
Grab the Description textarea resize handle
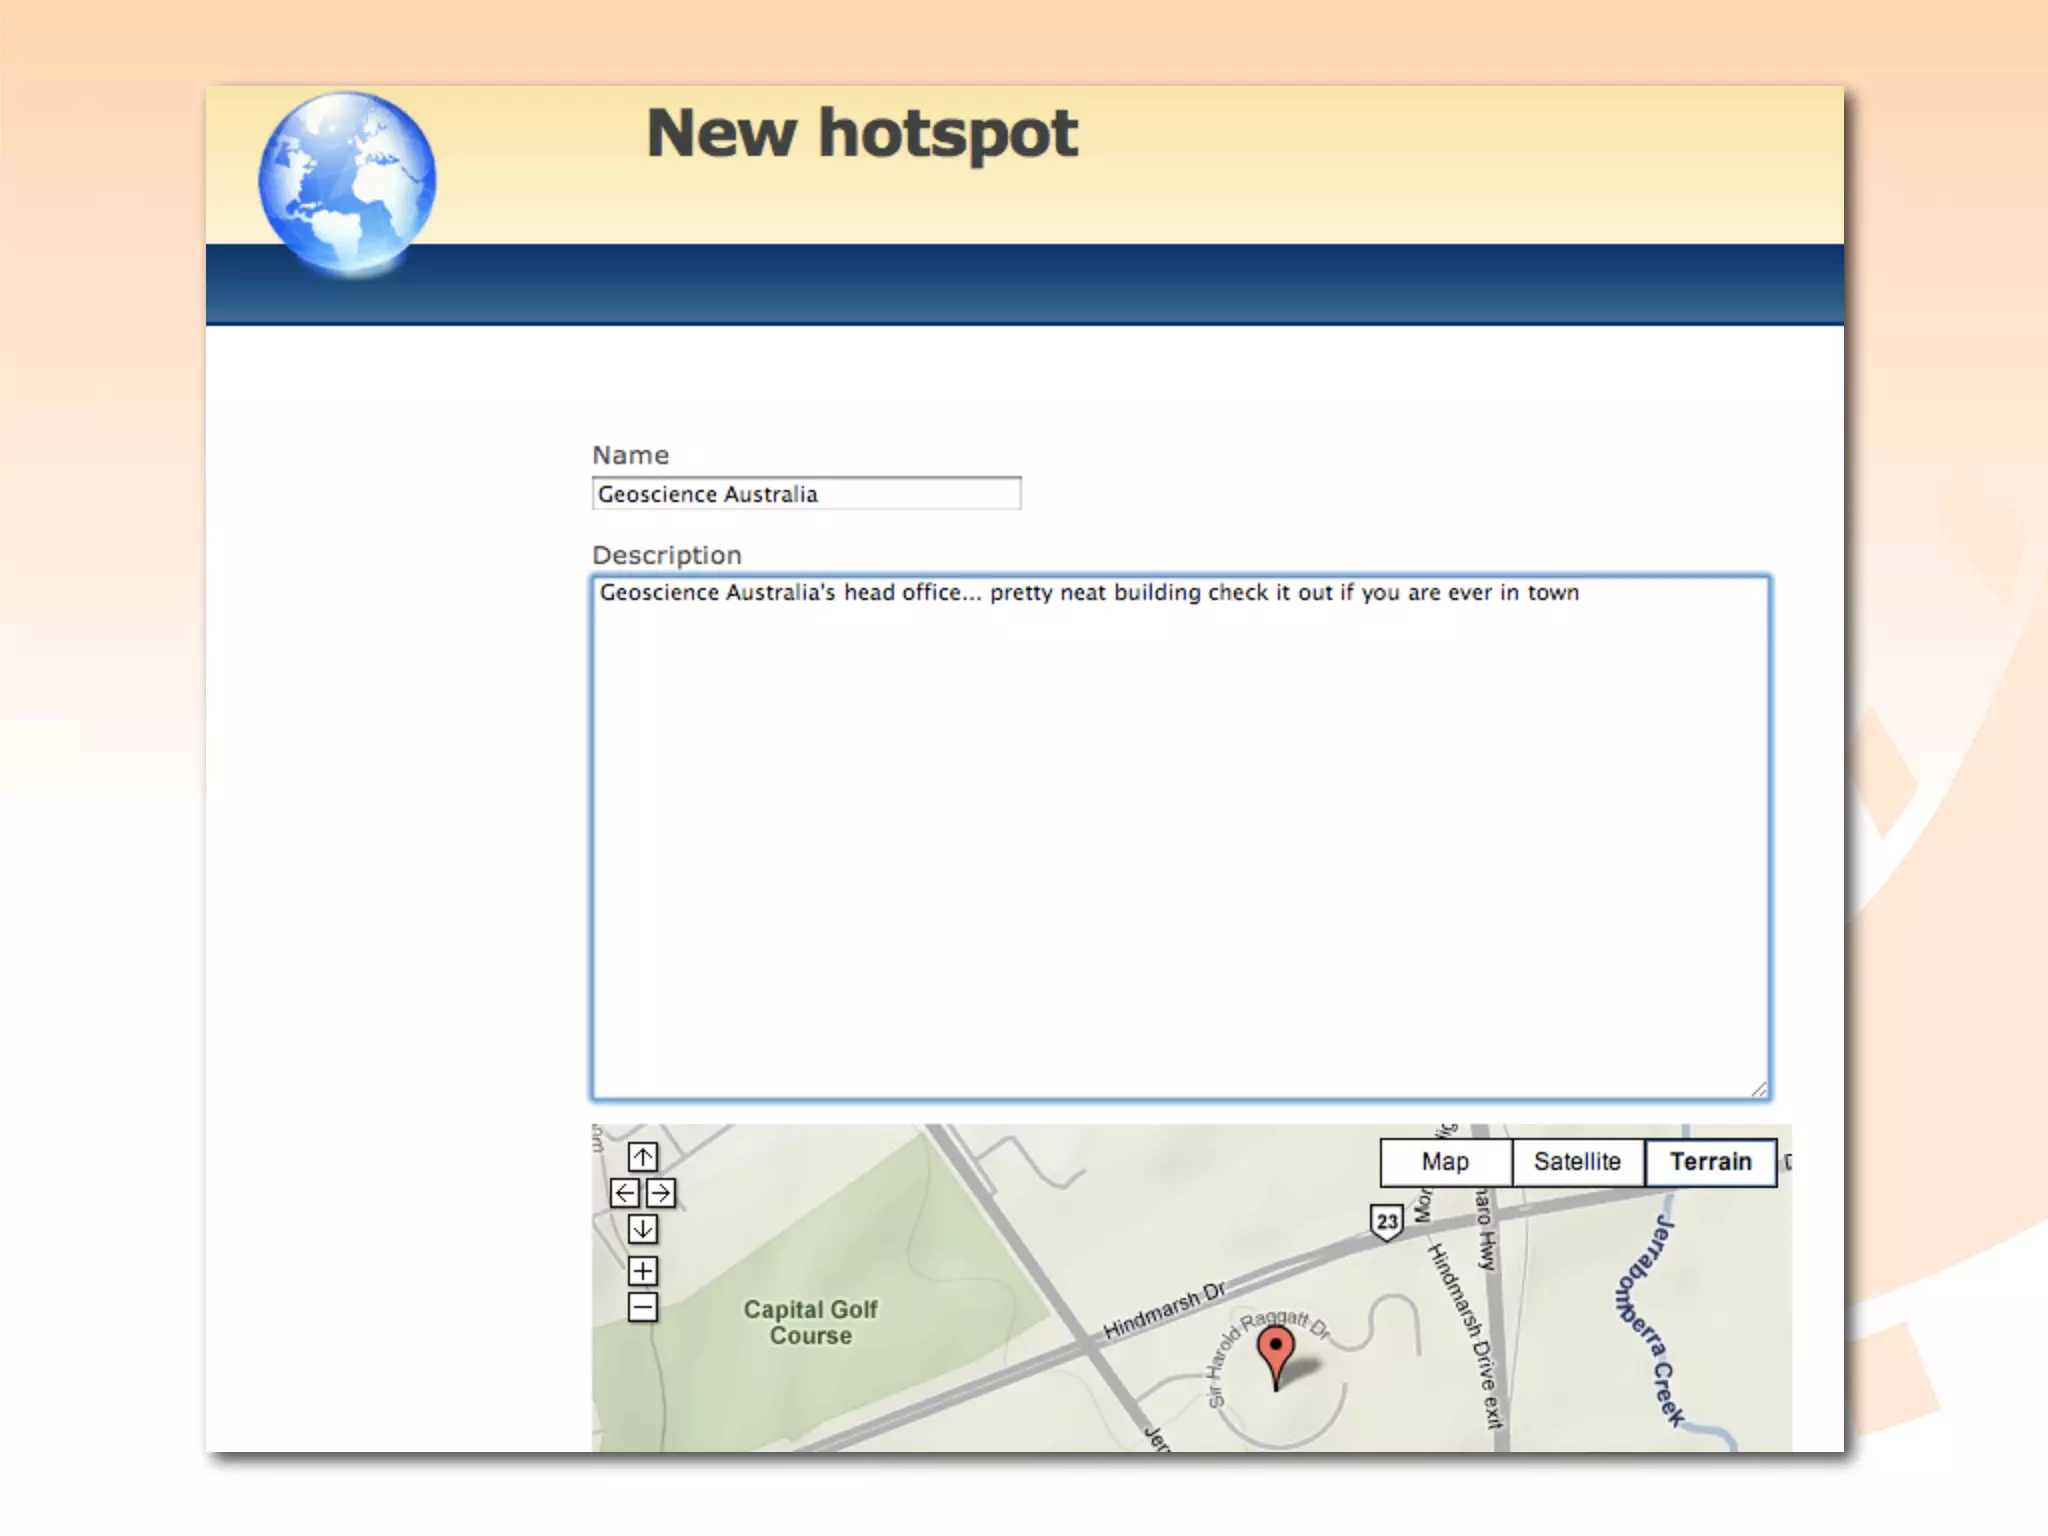coord(1759,1090)
